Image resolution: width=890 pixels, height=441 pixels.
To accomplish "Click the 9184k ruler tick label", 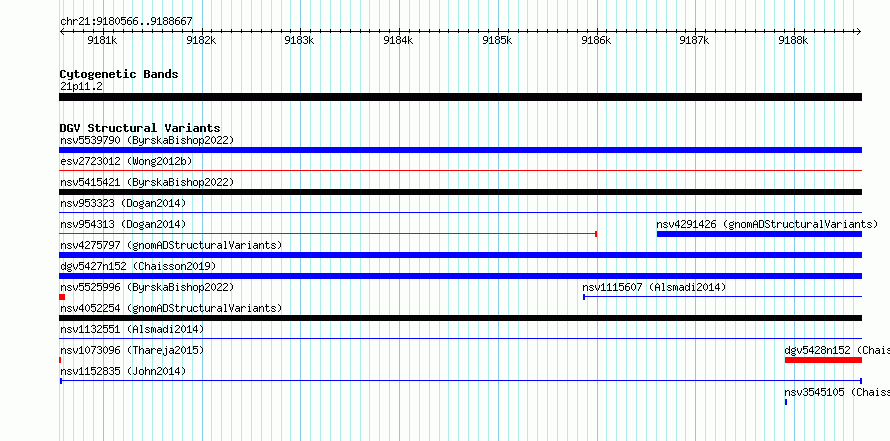I will [x=398, y=40].
